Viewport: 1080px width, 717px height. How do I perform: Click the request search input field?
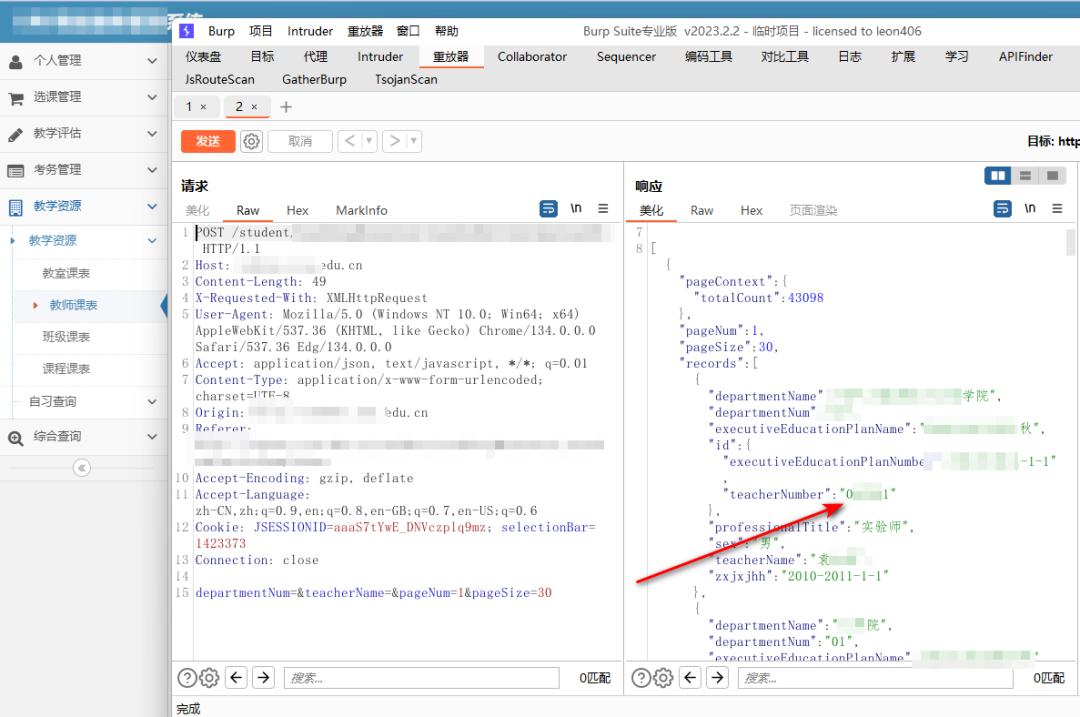(421, 678)
